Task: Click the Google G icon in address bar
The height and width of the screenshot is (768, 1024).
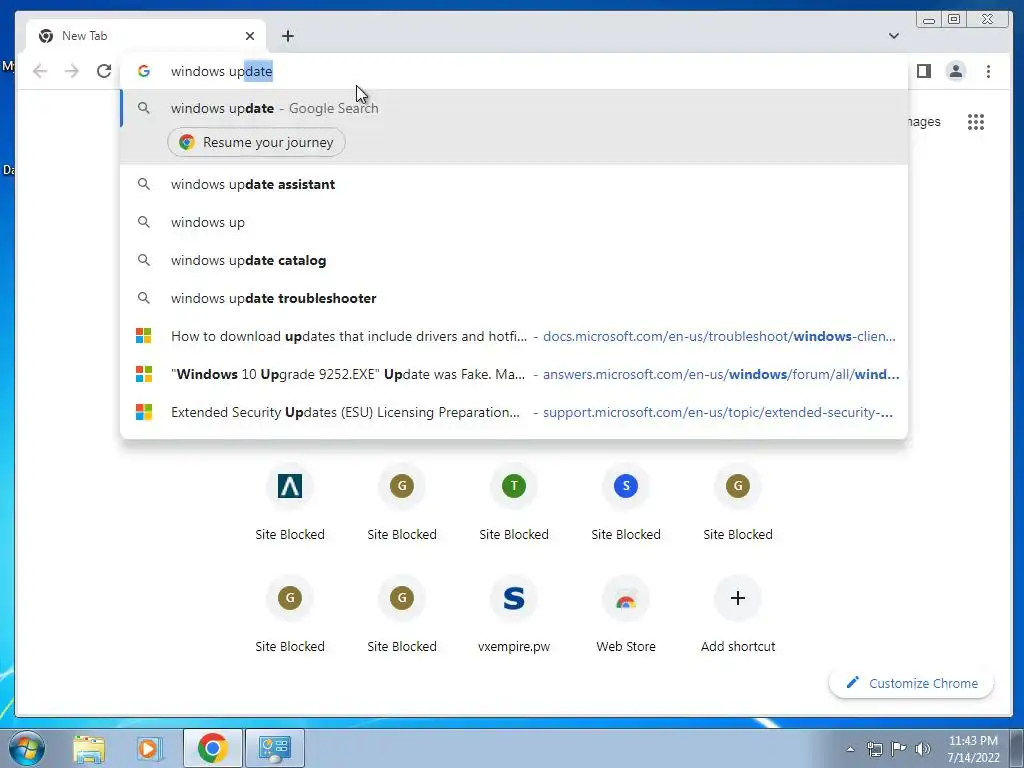Action: point(144,71)
